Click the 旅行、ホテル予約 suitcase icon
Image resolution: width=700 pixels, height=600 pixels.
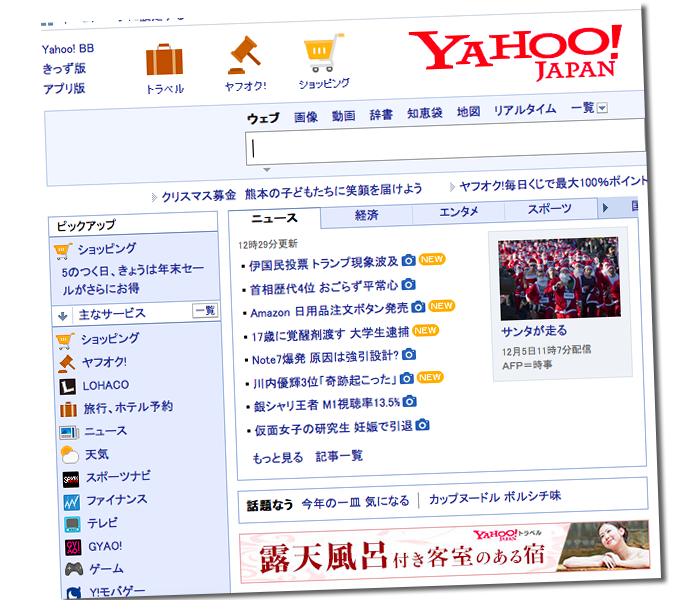click(68, 409)
